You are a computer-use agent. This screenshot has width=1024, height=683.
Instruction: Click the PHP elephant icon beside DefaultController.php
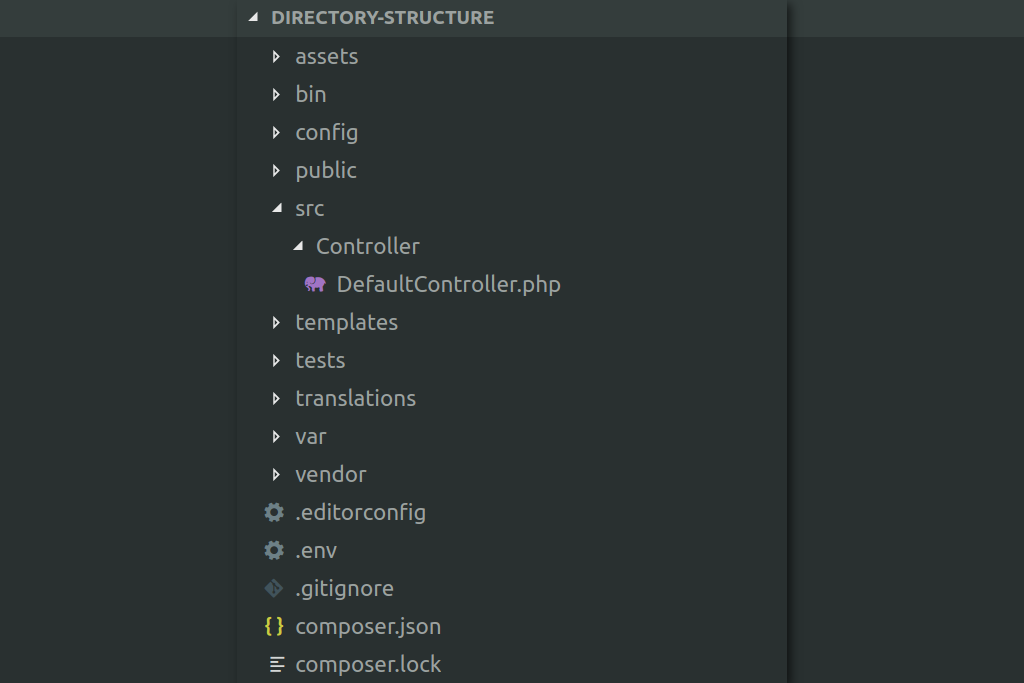tap(314, 284)
